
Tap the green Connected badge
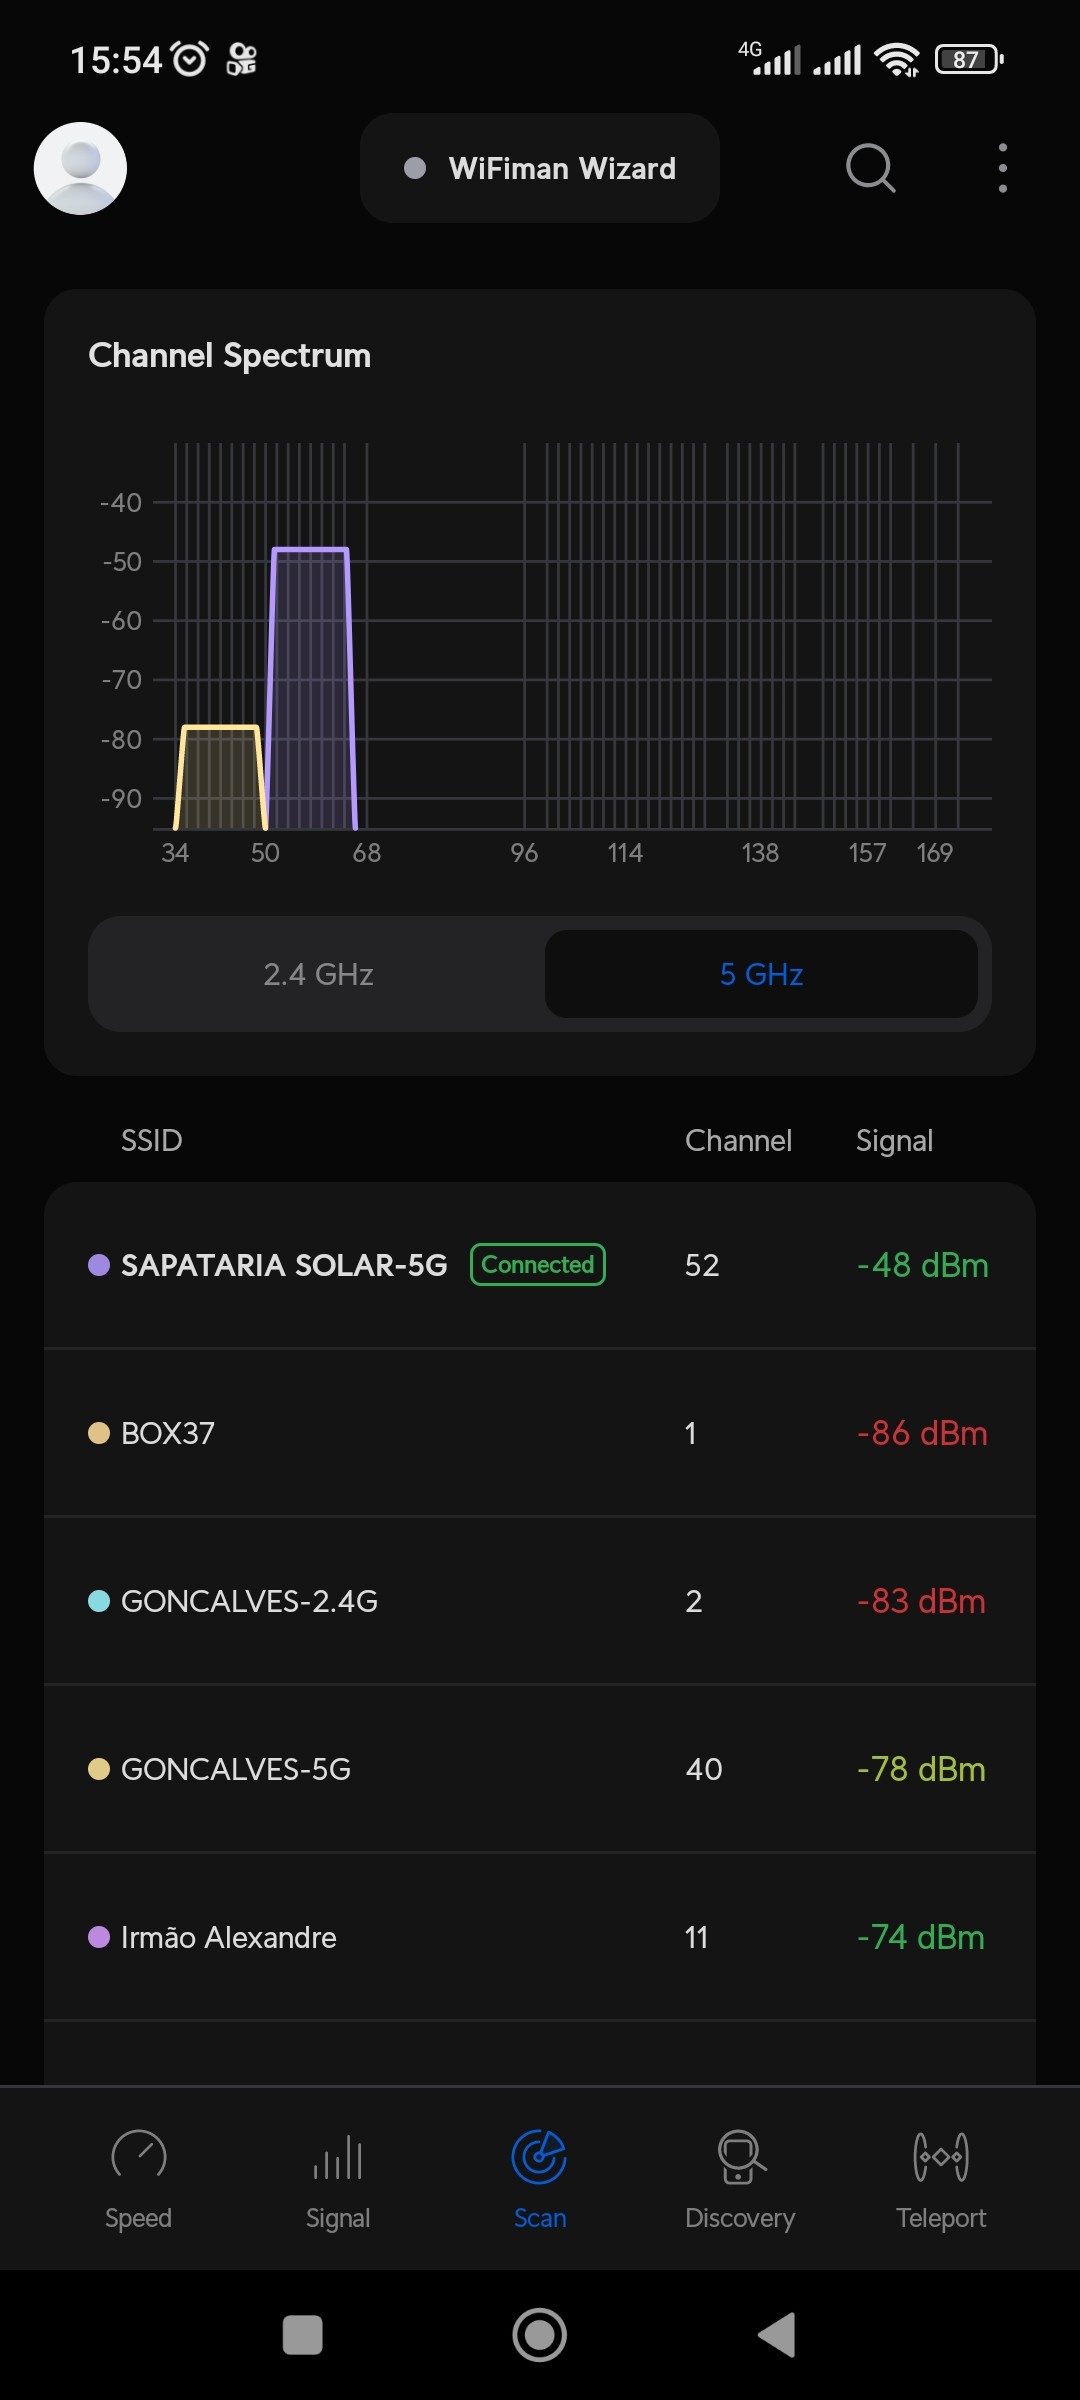pos(538,1265)
